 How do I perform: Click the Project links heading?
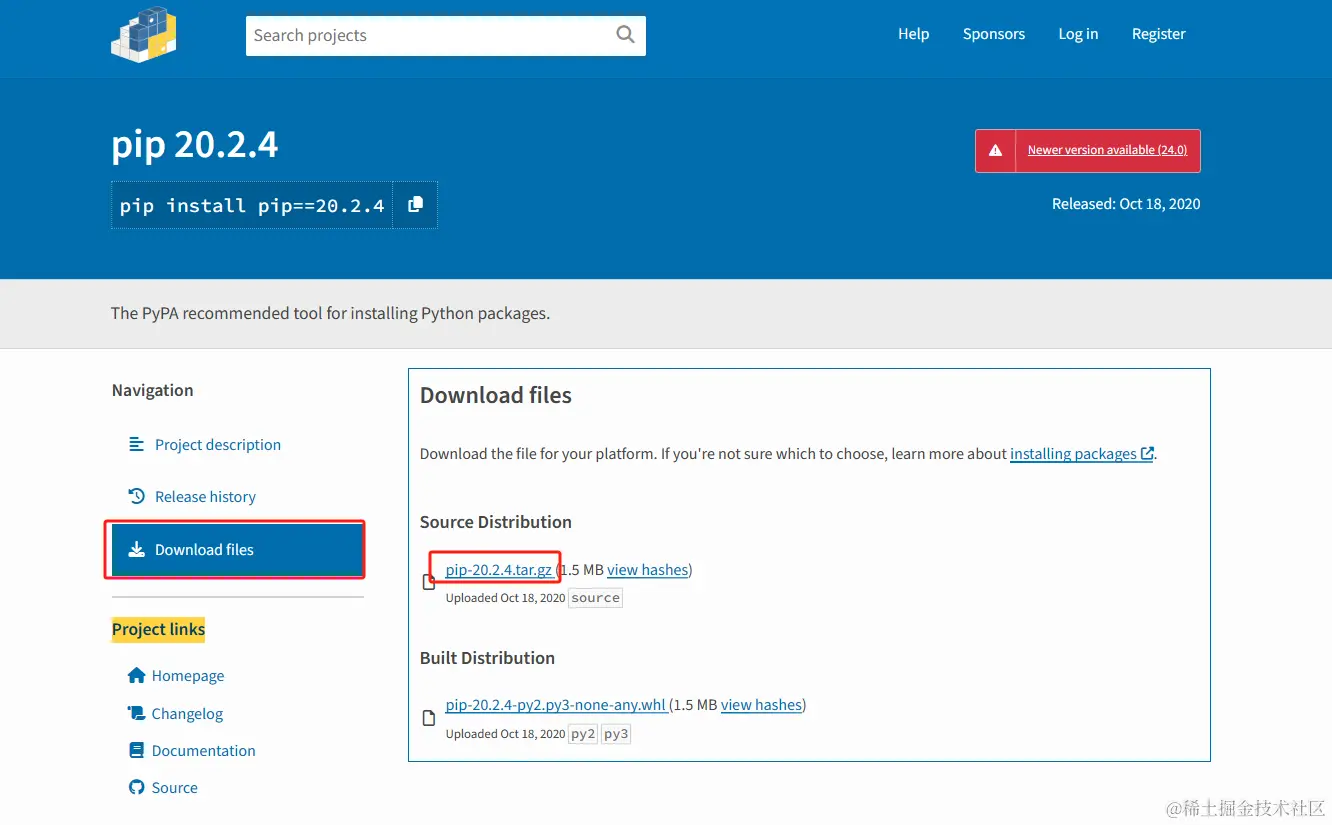coord(159,629)
